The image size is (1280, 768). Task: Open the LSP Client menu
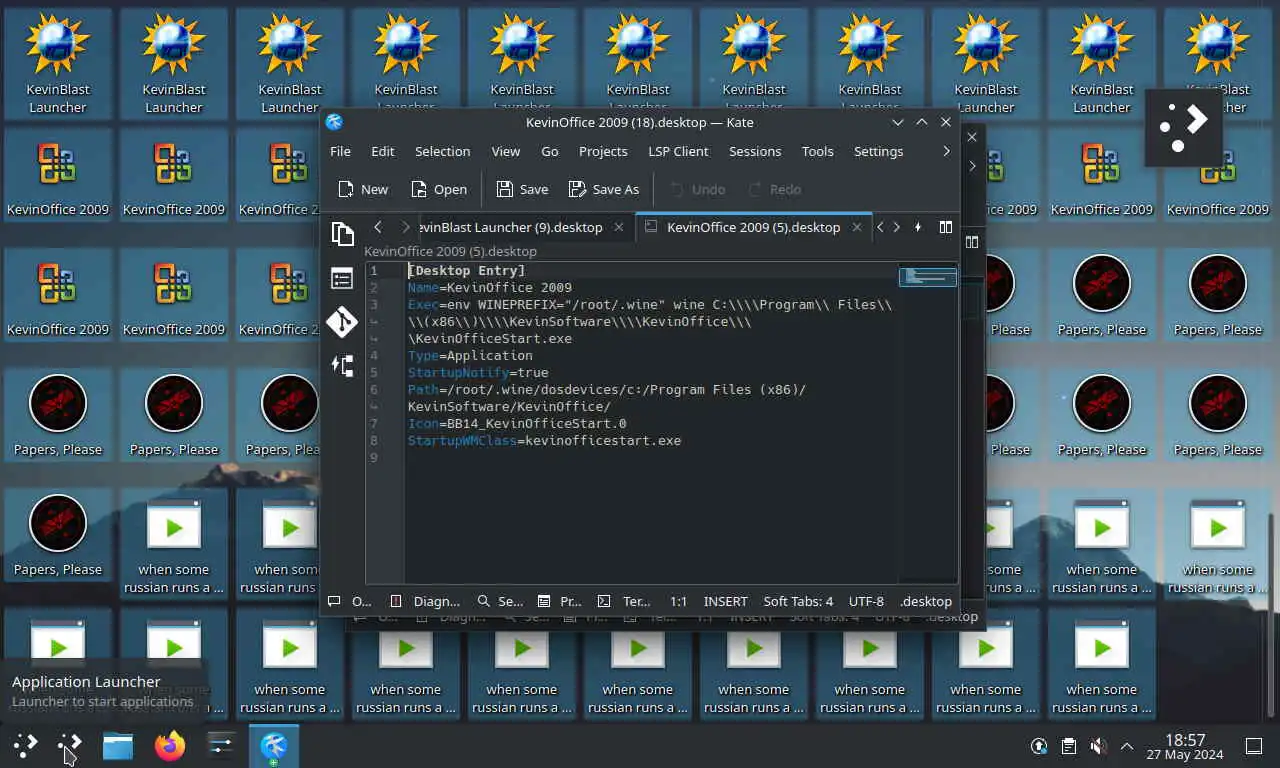pos(678,151)
